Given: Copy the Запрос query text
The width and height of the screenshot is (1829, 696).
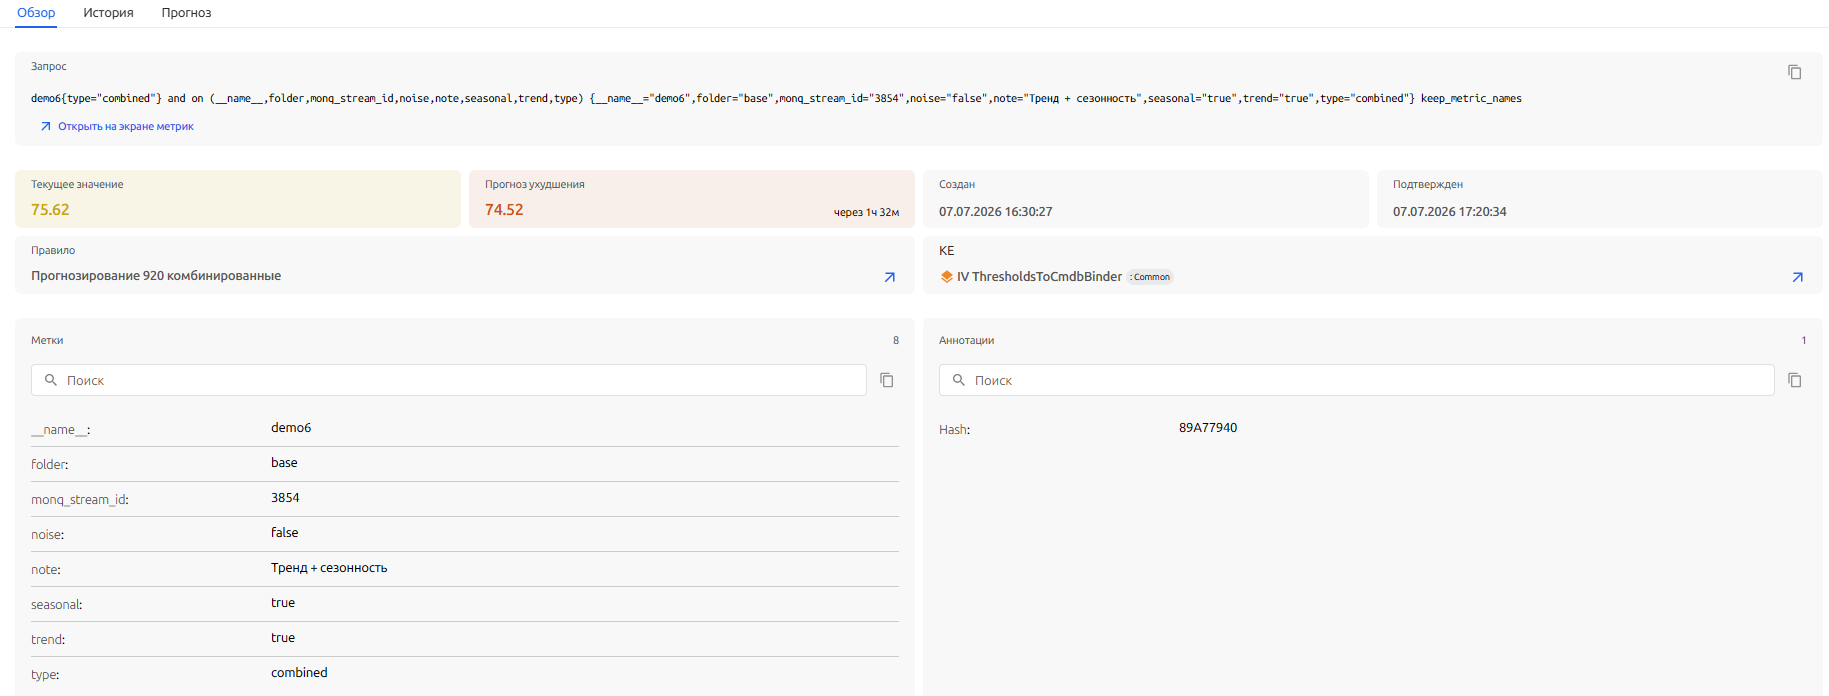Looking at the screenshot, I should click(1794, 72).
